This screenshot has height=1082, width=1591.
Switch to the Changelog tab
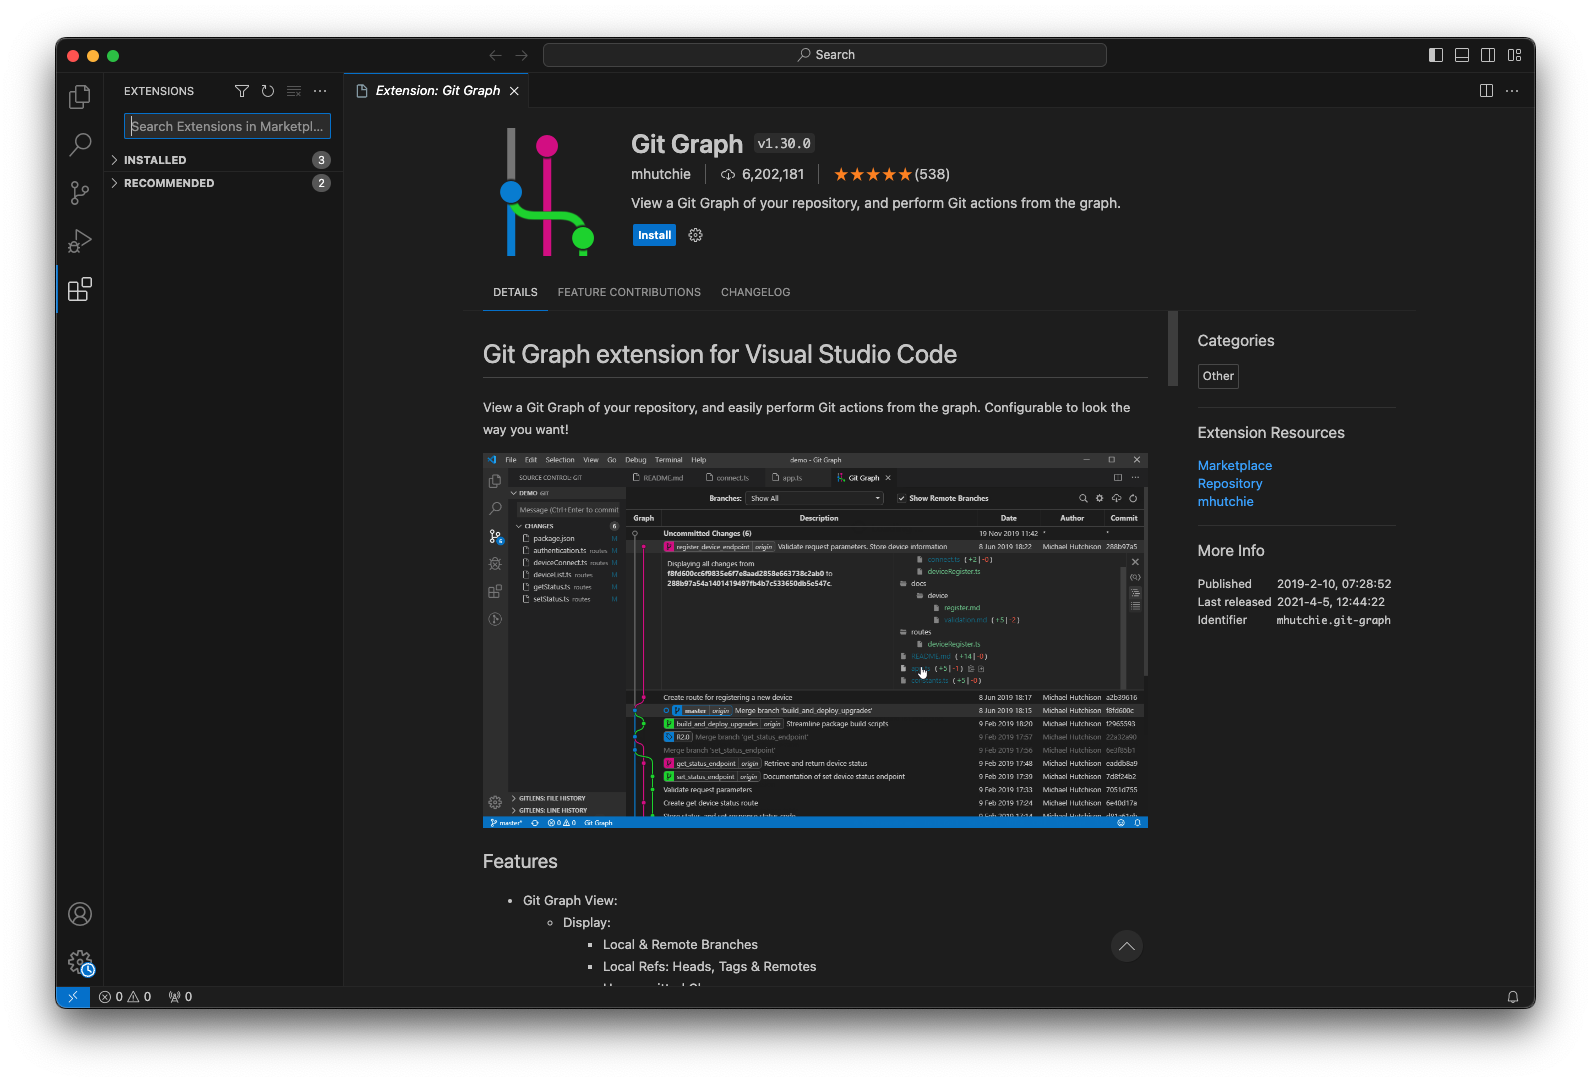coord(755,292)
